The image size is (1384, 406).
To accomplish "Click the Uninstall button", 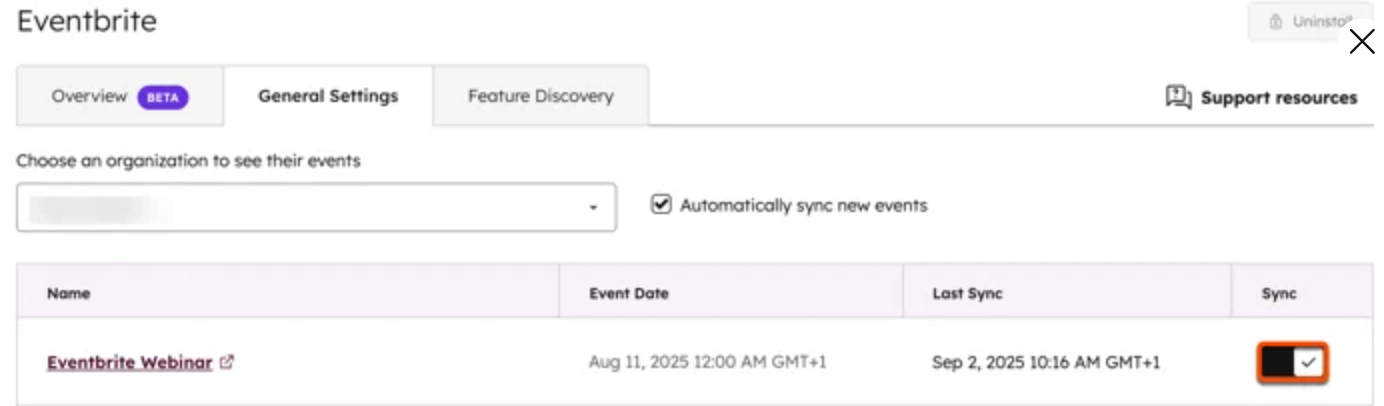I will click(x=1310, y=22).
